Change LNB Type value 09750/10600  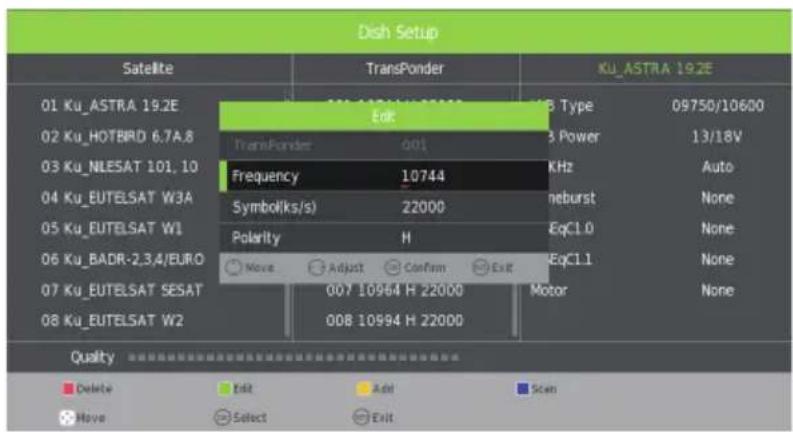pyautogui.click(x=718, y=106)
